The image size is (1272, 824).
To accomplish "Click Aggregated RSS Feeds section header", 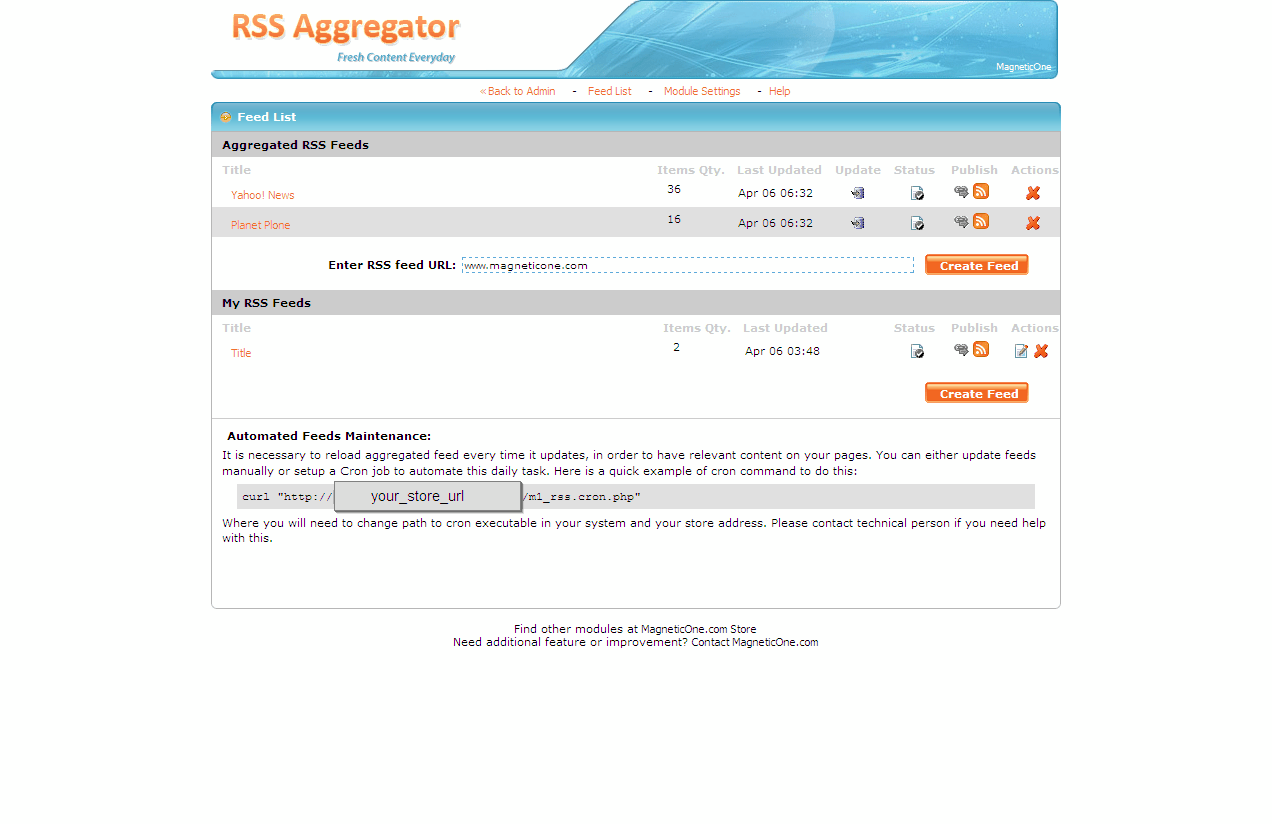I will [295, 145].
